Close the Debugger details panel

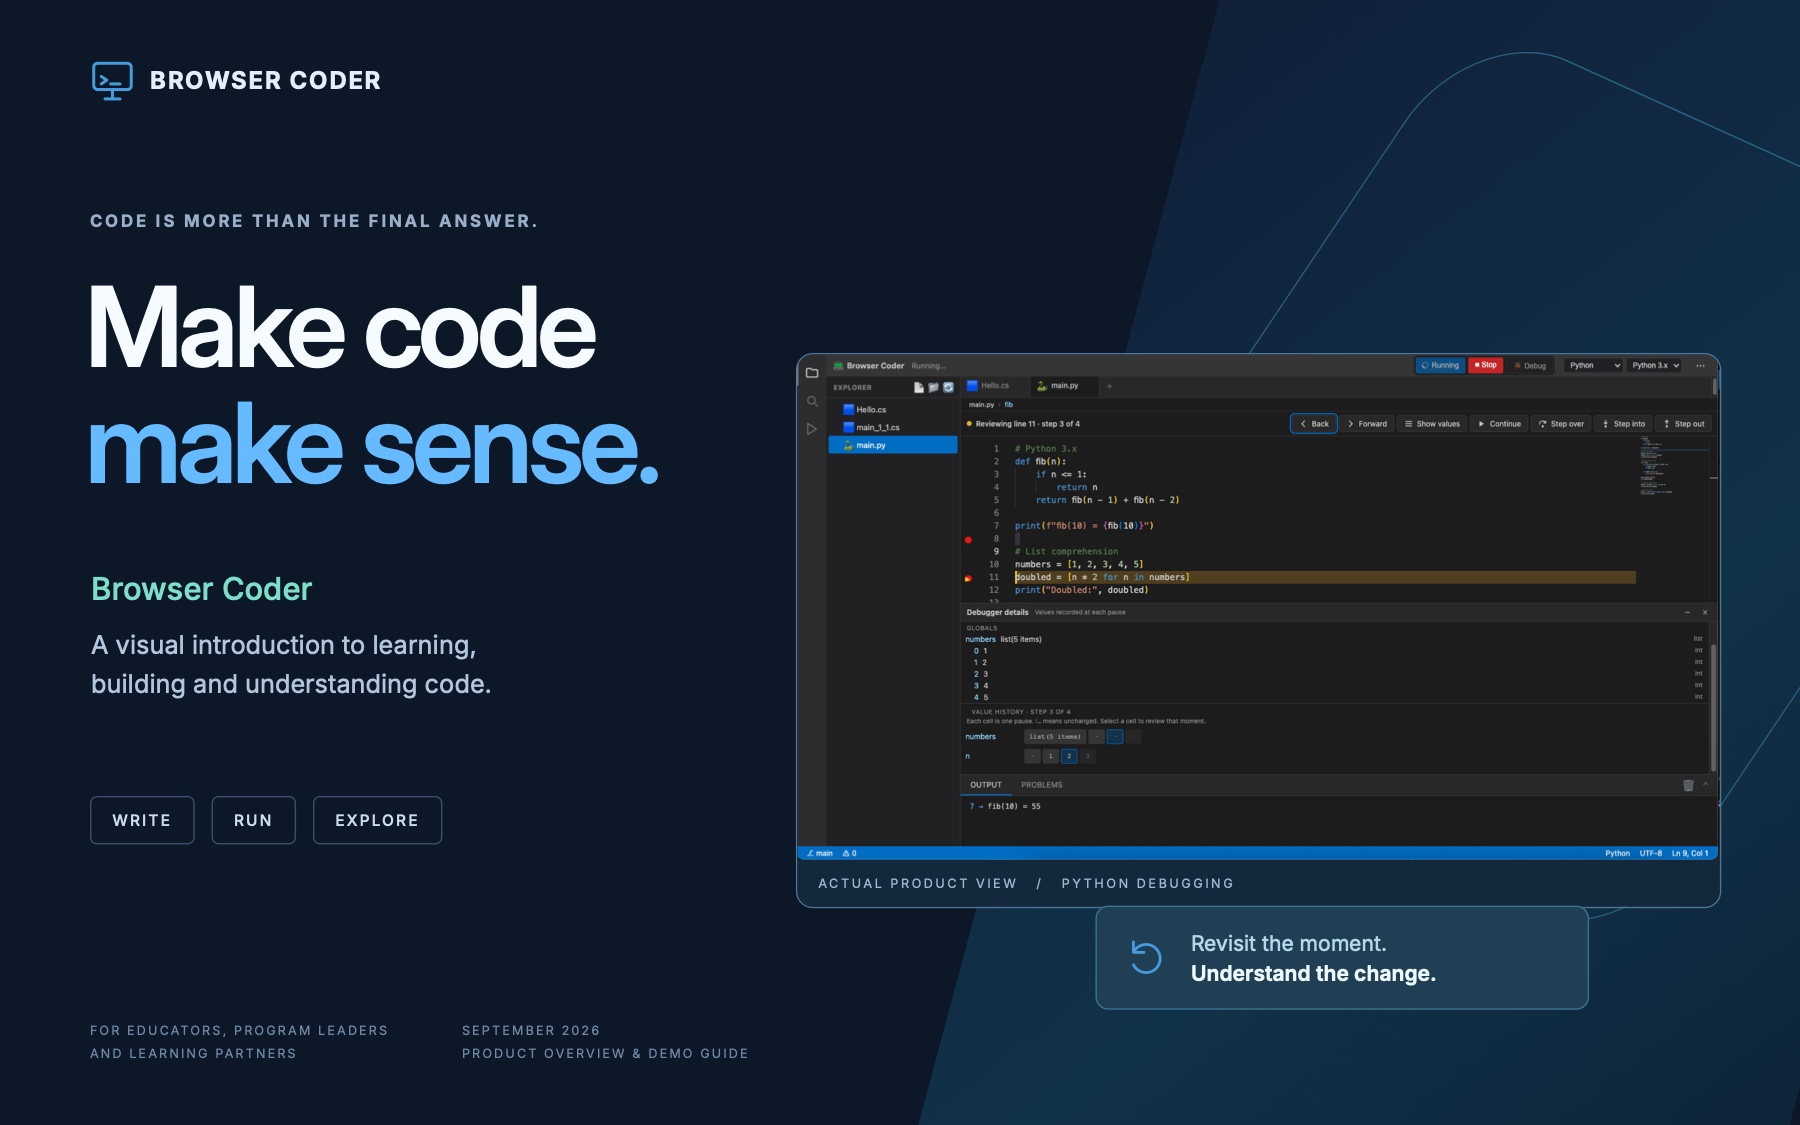(1705, 612)
